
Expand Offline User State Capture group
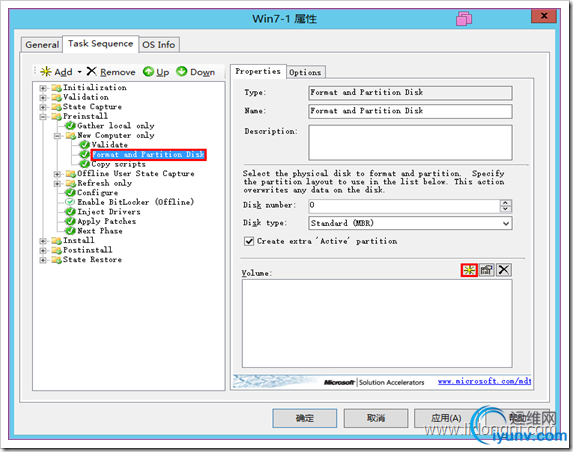tap(57, 174)
